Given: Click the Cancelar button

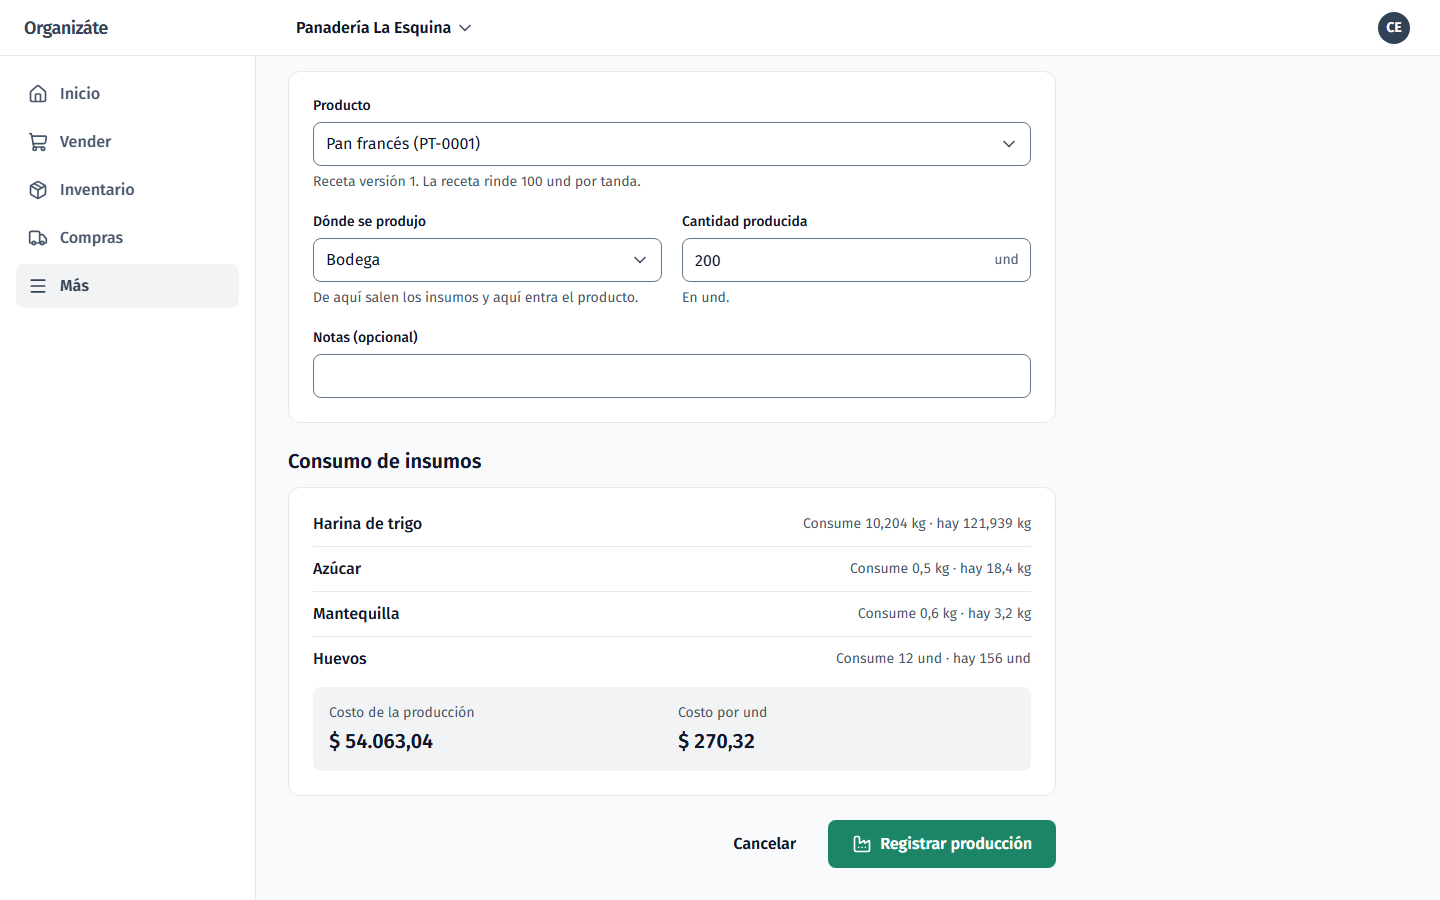Looking at the screenshot, I should pos(765,844).
